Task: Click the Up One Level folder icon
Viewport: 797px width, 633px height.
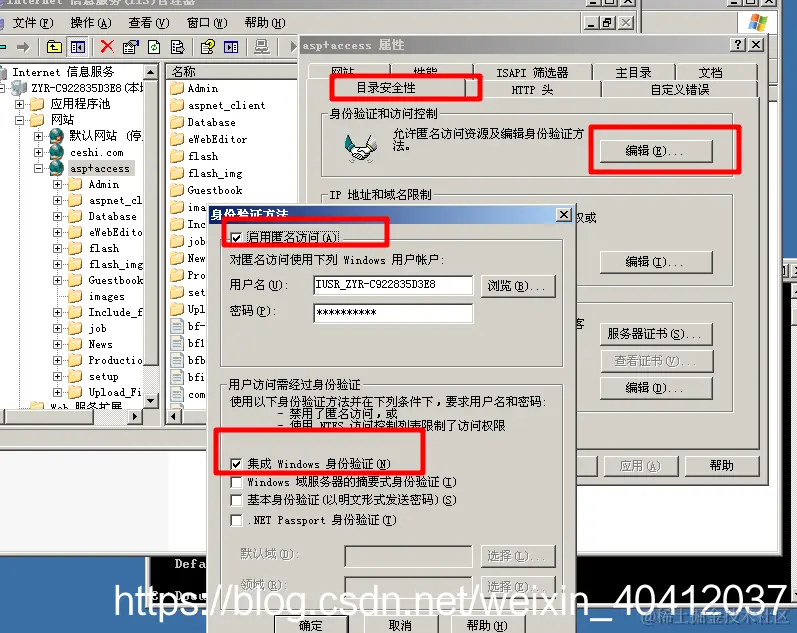Action: tap(54, 47)
